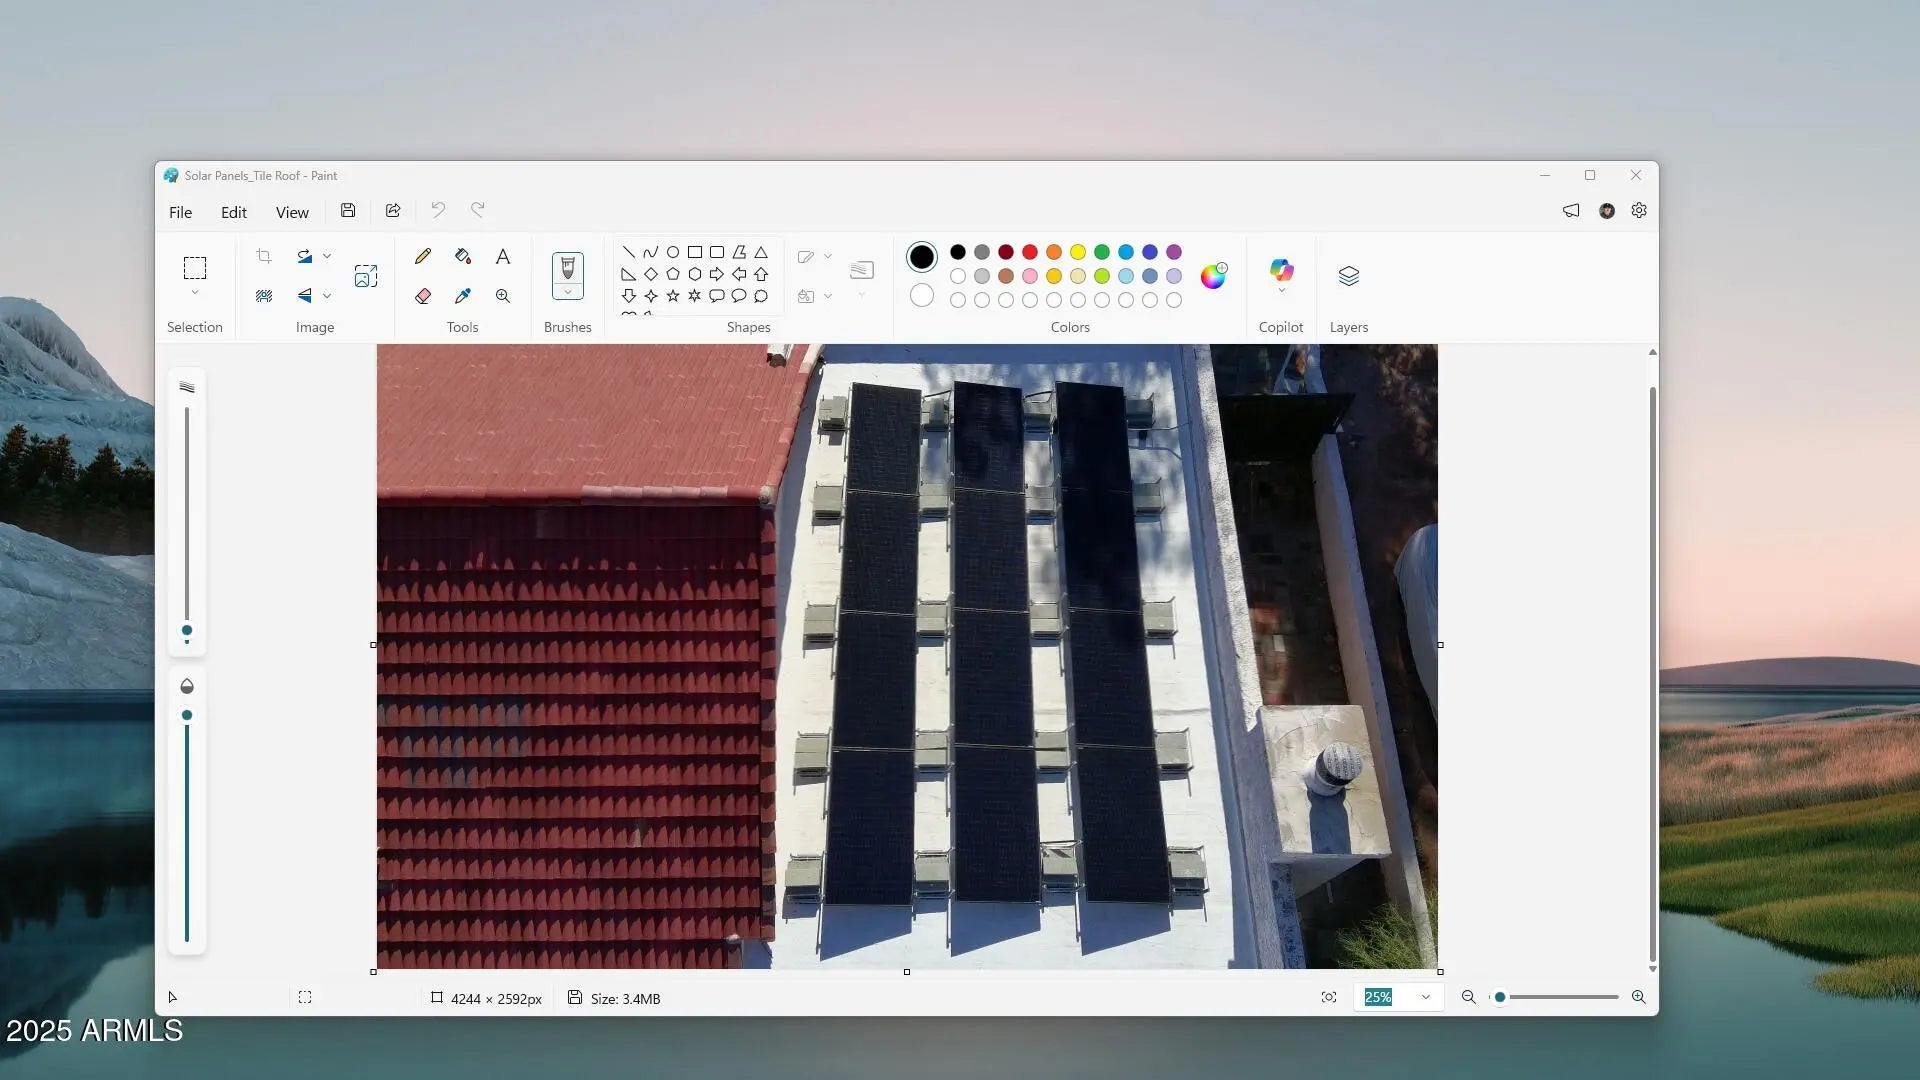
Task: Expand the Selection tool dropdown
Action: pos(195,293)
